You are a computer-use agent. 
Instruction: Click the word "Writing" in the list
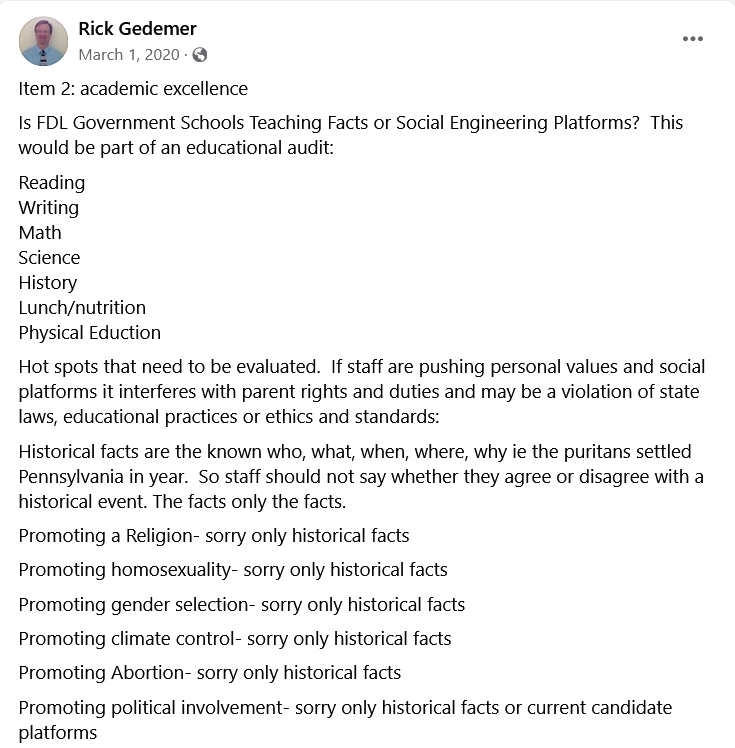point(49,208)
